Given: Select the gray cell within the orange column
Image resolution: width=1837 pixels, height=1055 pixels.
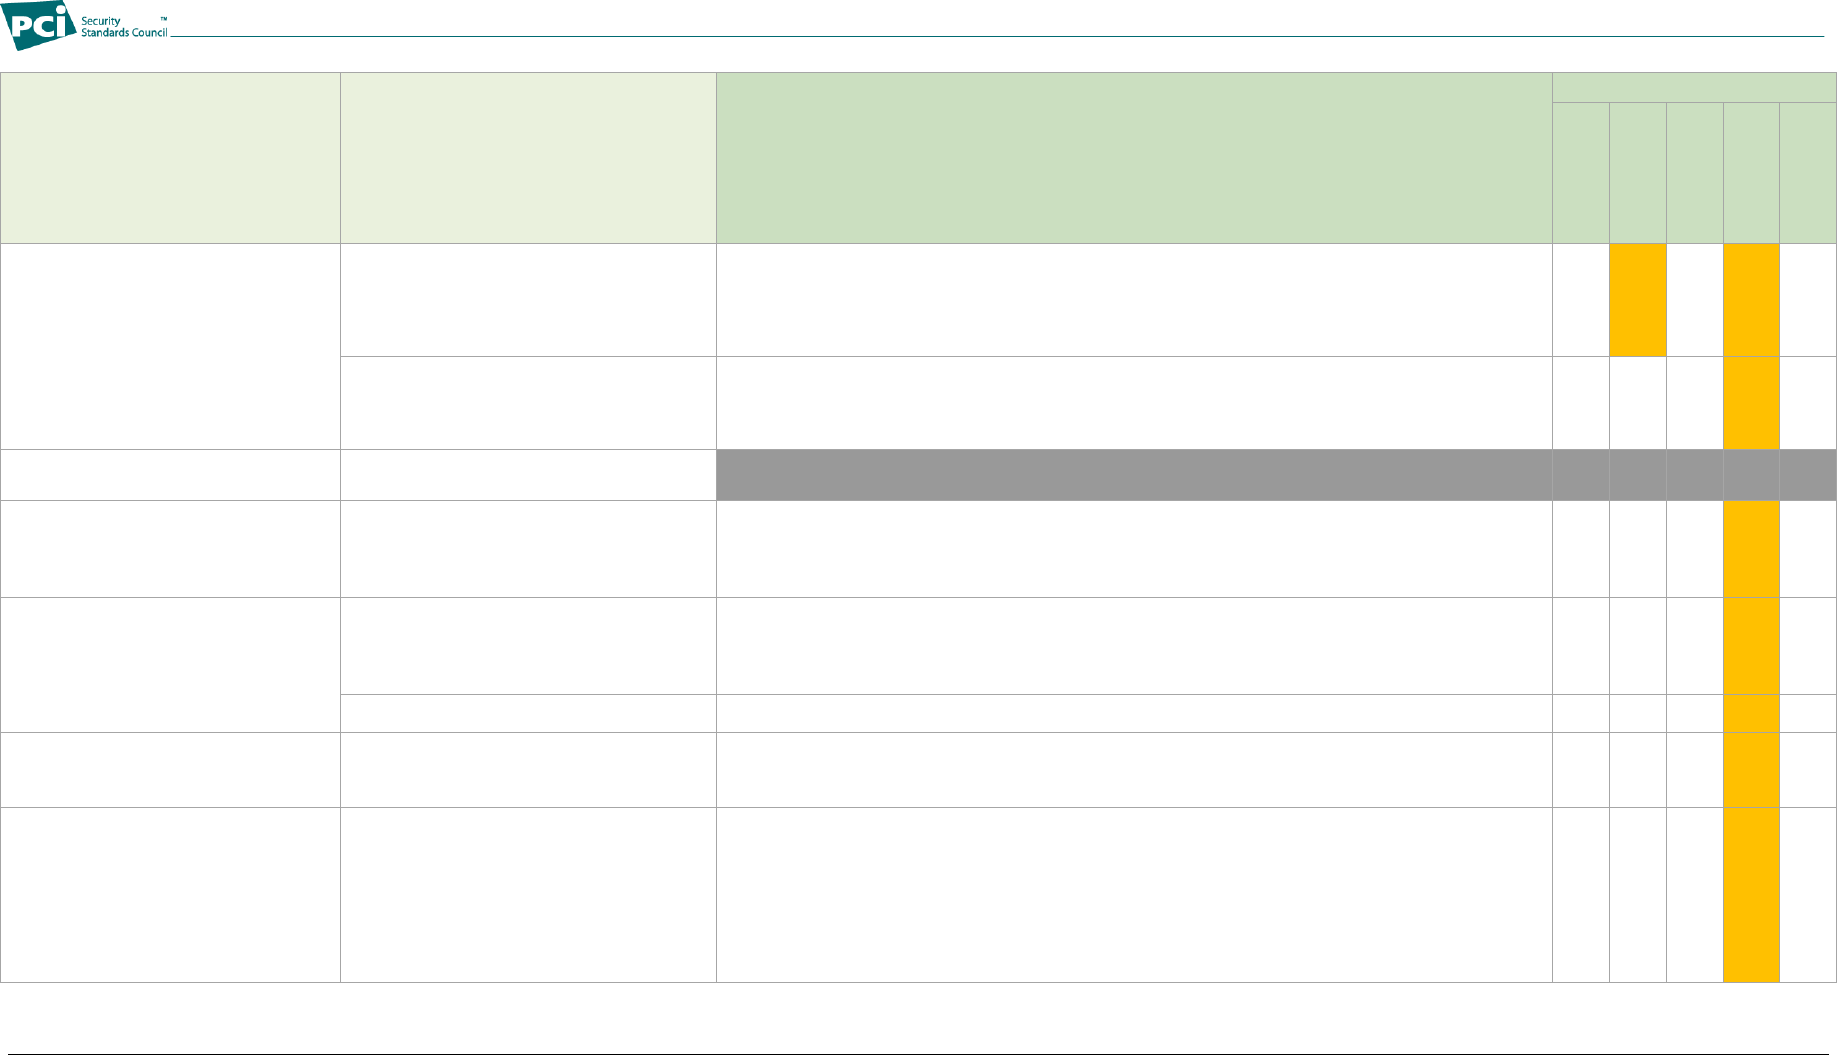Looking at the screenshot, I should 1751,475.
